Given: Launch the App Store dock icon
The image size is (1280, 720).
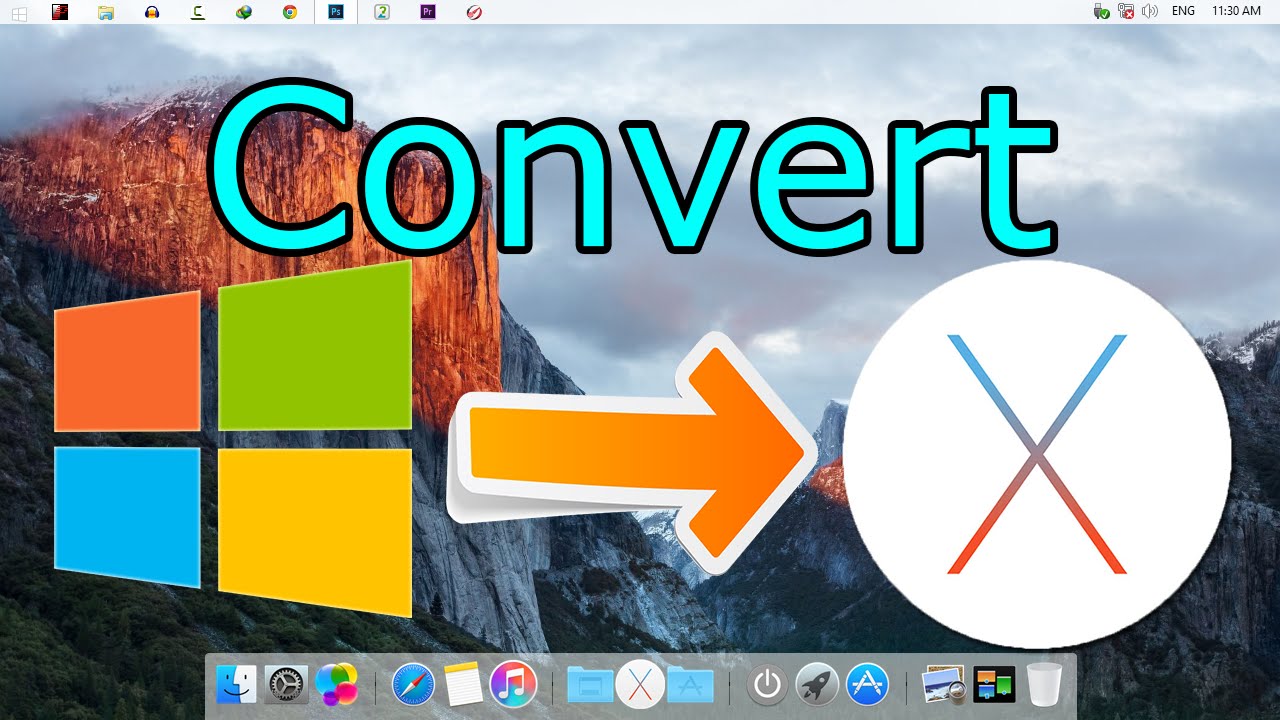Looking at the screenshot, I should click(x=867, y=685).
